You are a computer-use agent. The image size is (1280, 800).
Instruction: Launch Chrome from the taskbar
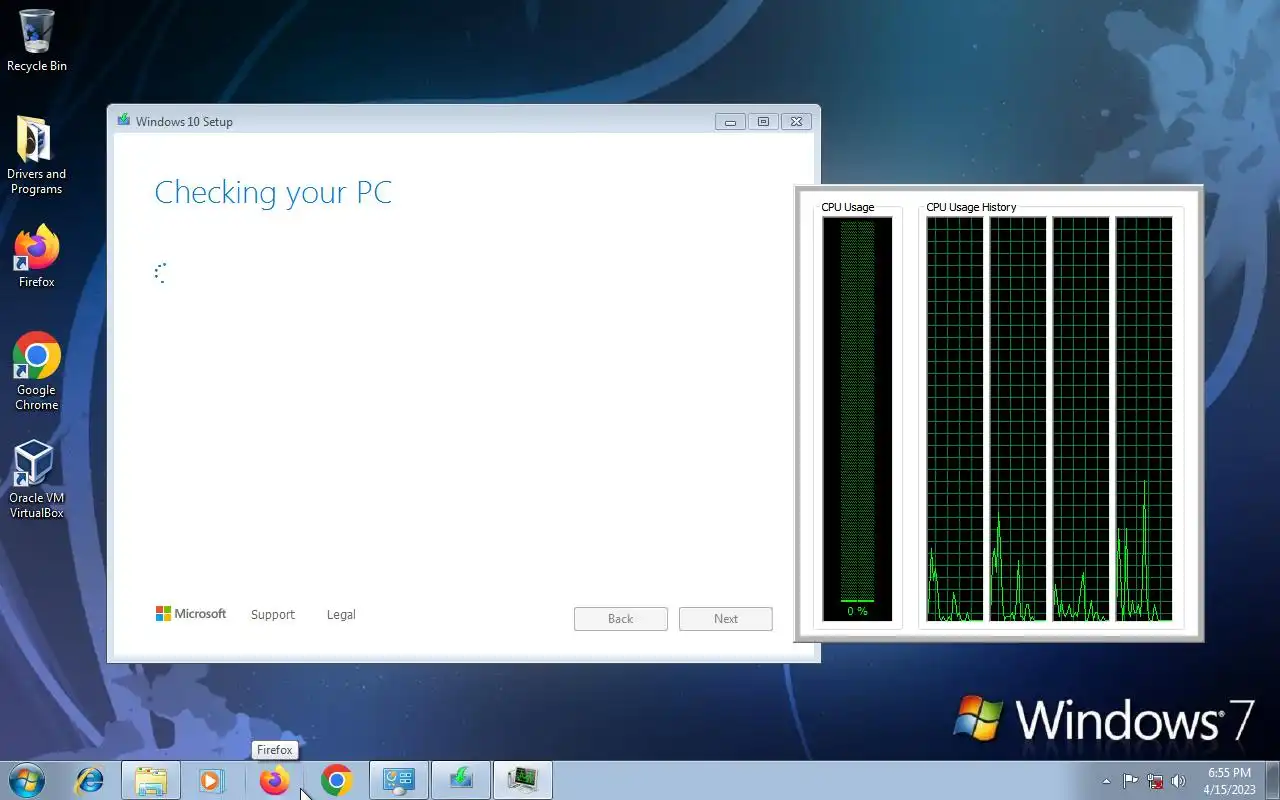click(x=337, y=780)
